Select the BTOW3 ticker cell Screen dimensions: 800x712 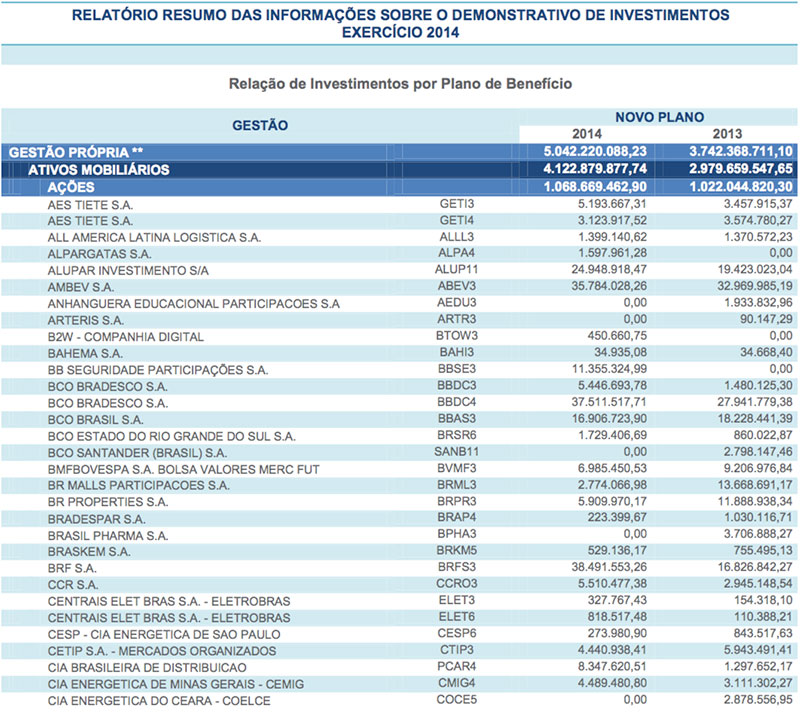[x=458, y=337]
